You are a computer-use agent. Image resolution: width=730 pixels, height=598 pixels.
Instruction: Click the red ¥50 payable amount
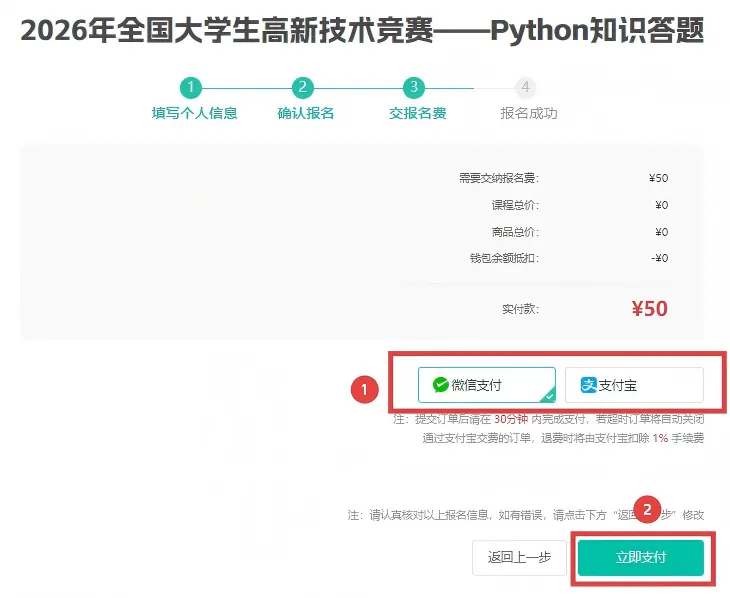tap(649, 308)
